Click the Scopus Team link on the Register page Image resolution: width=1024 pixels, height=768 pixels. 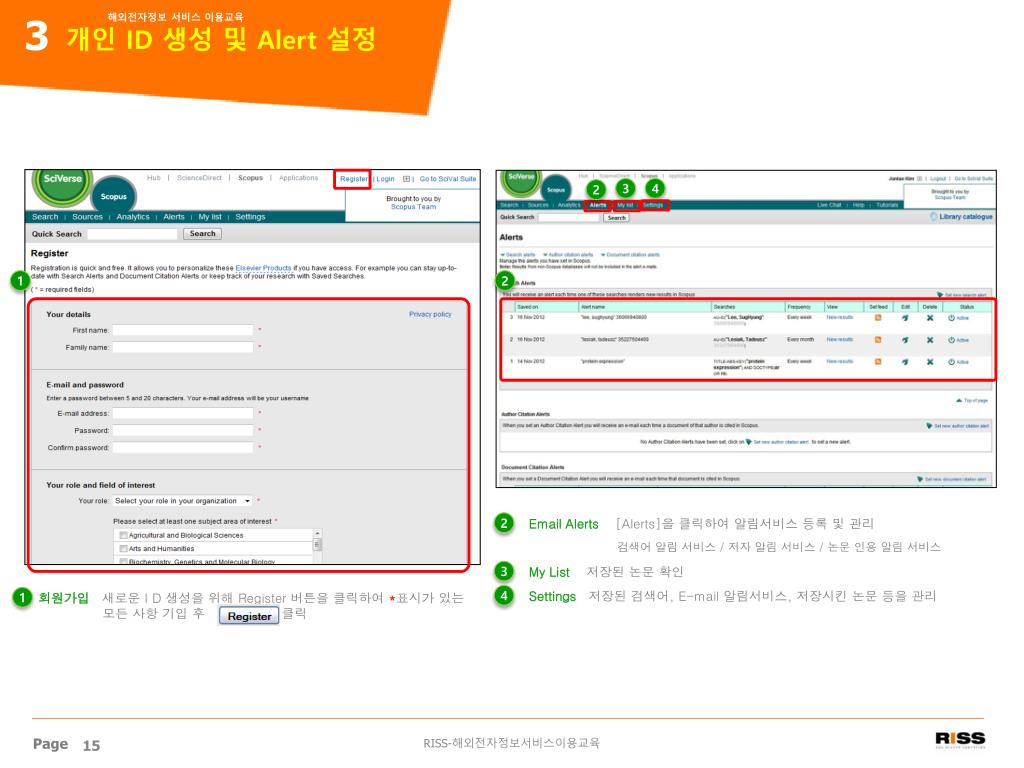click(x=413, y=207)
